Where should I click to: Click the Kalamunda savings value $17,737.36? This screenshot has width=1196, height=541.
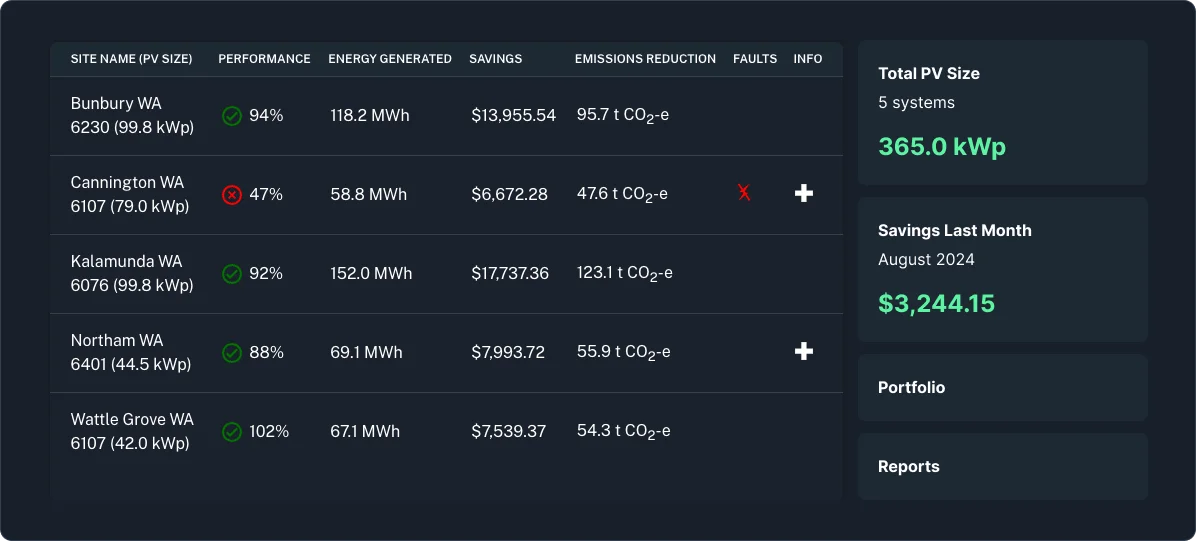point(510,273)
